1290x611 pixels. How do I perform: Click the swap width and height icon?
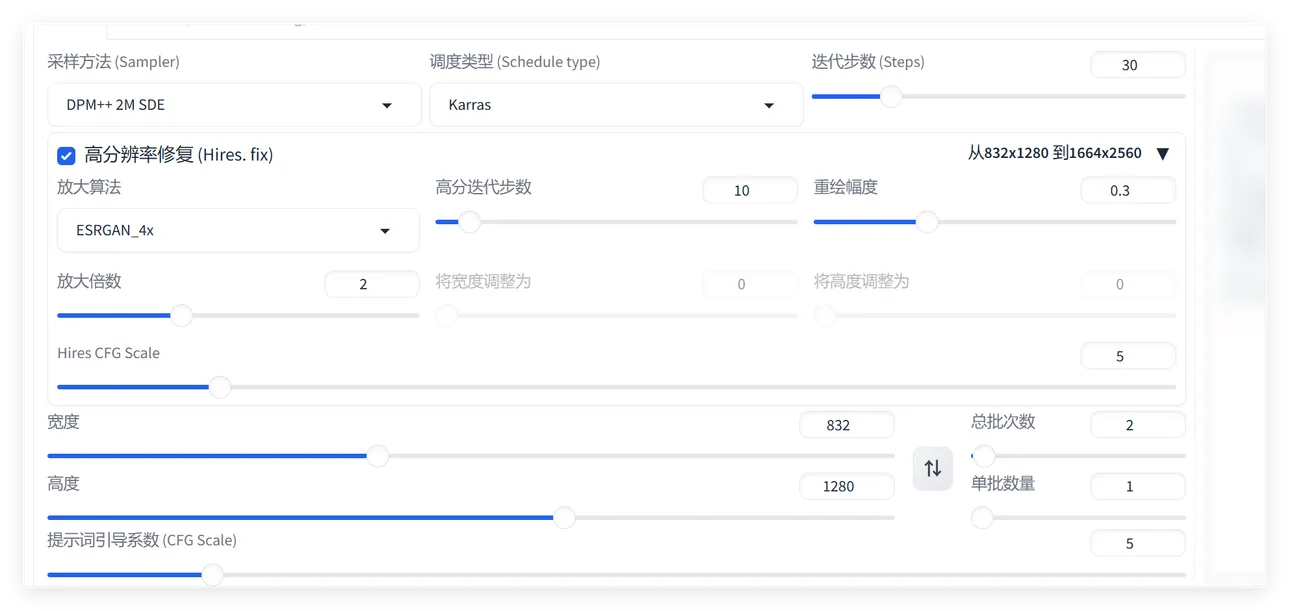[932, 468]
